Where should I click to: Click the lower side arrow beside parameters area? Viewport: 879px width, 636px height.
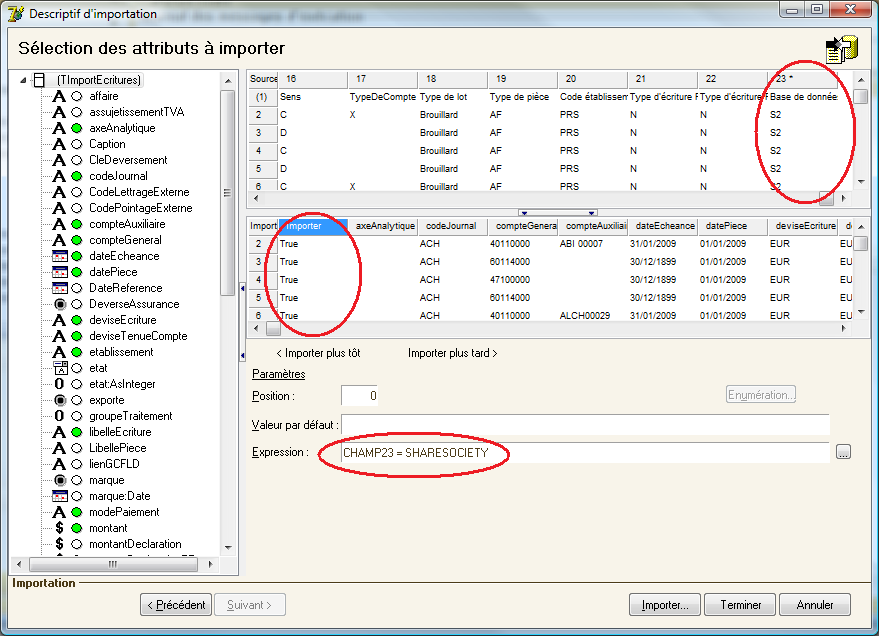pos(242,355)
